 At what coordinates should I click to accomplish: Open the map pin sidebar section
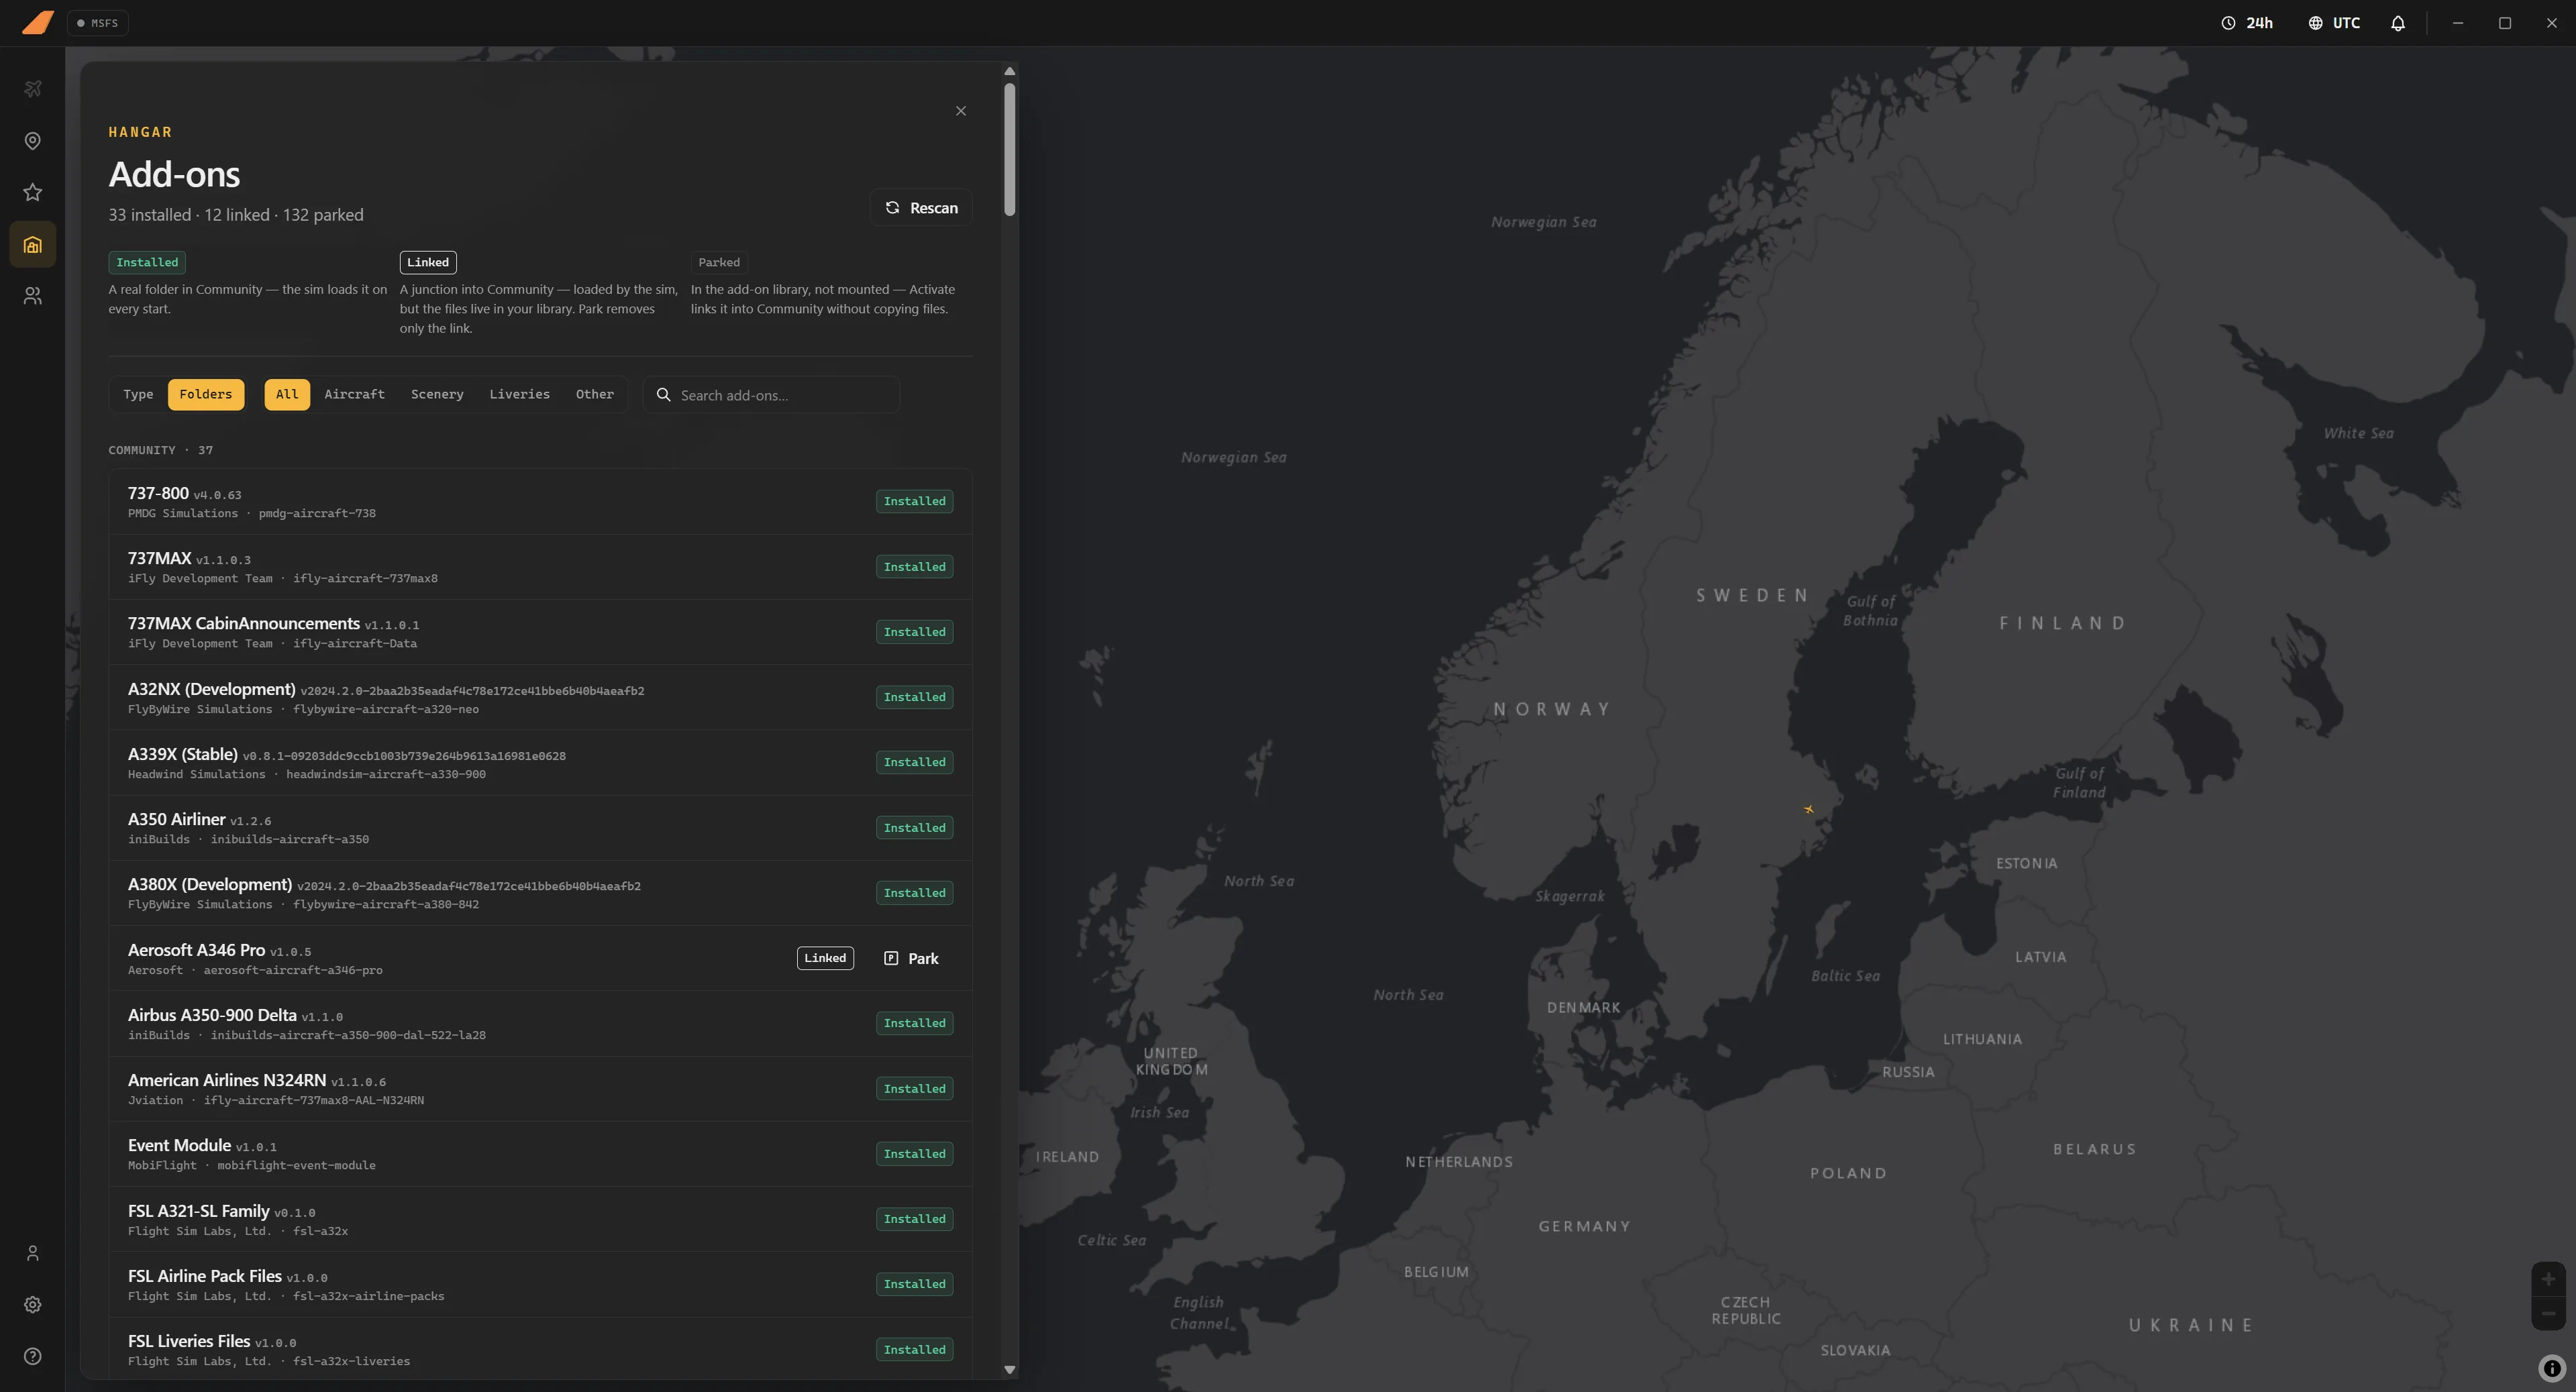tap(33, 141)
